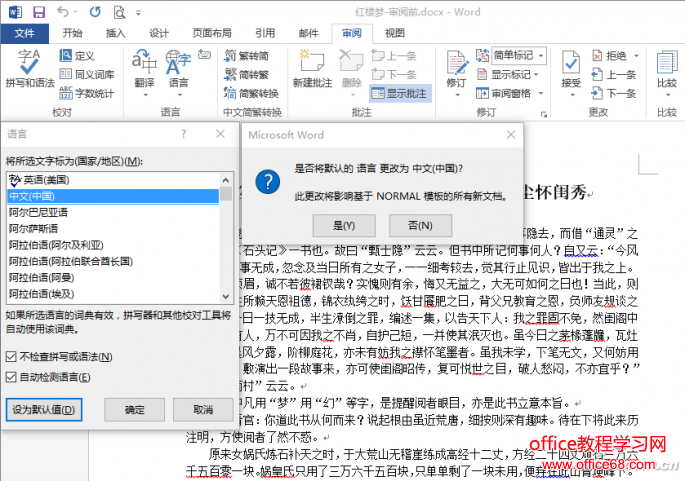
Task: Expand quick access toolbar customize arrow
Action: coord(138,13)
